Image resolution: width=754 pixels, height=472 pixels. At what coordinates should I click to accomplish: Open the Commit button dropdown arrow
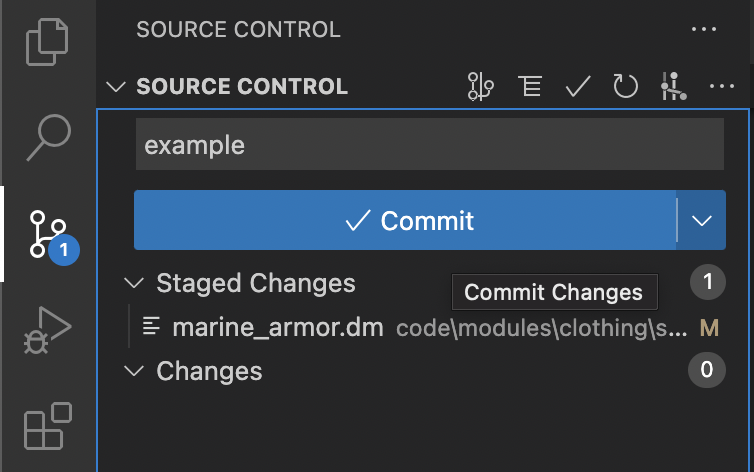pos(702,220)
